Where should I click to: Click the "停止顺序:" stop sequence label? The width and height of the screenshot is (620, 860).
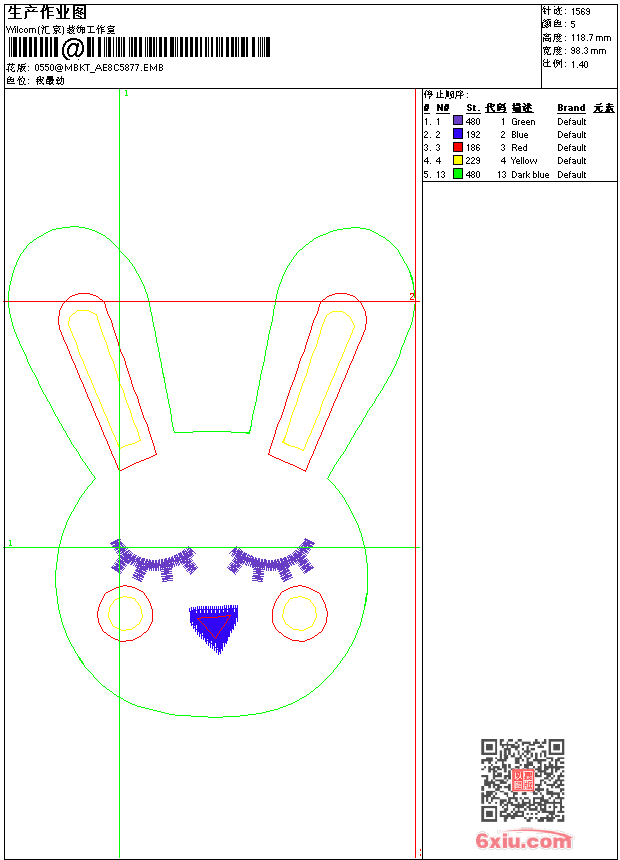446,94
